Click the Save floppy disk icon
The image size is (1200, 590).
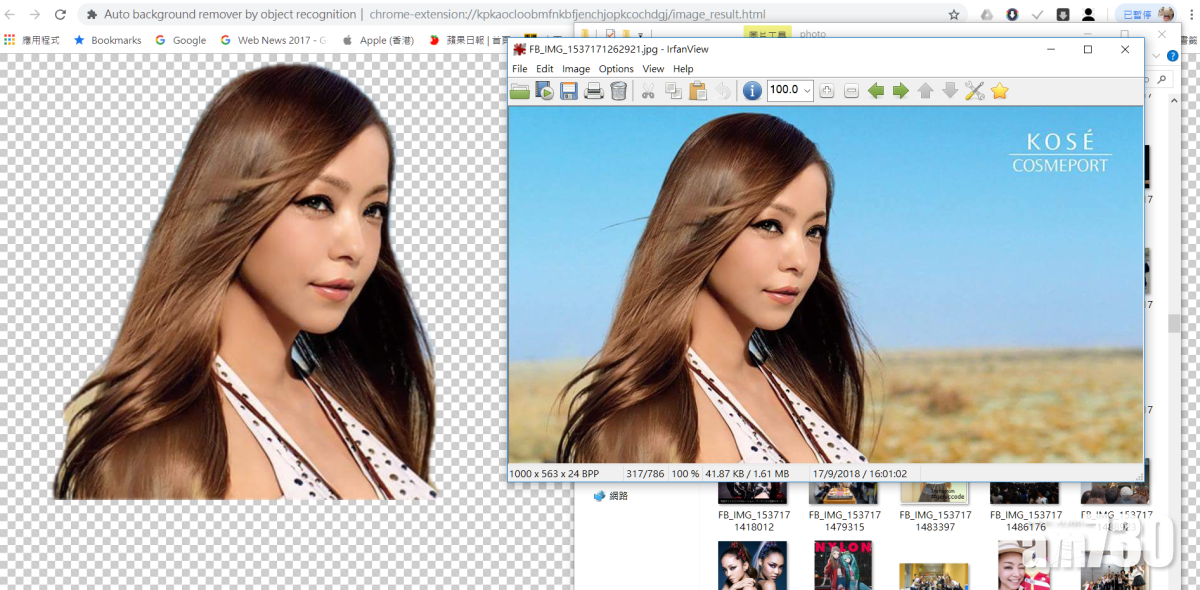(569, 91)
